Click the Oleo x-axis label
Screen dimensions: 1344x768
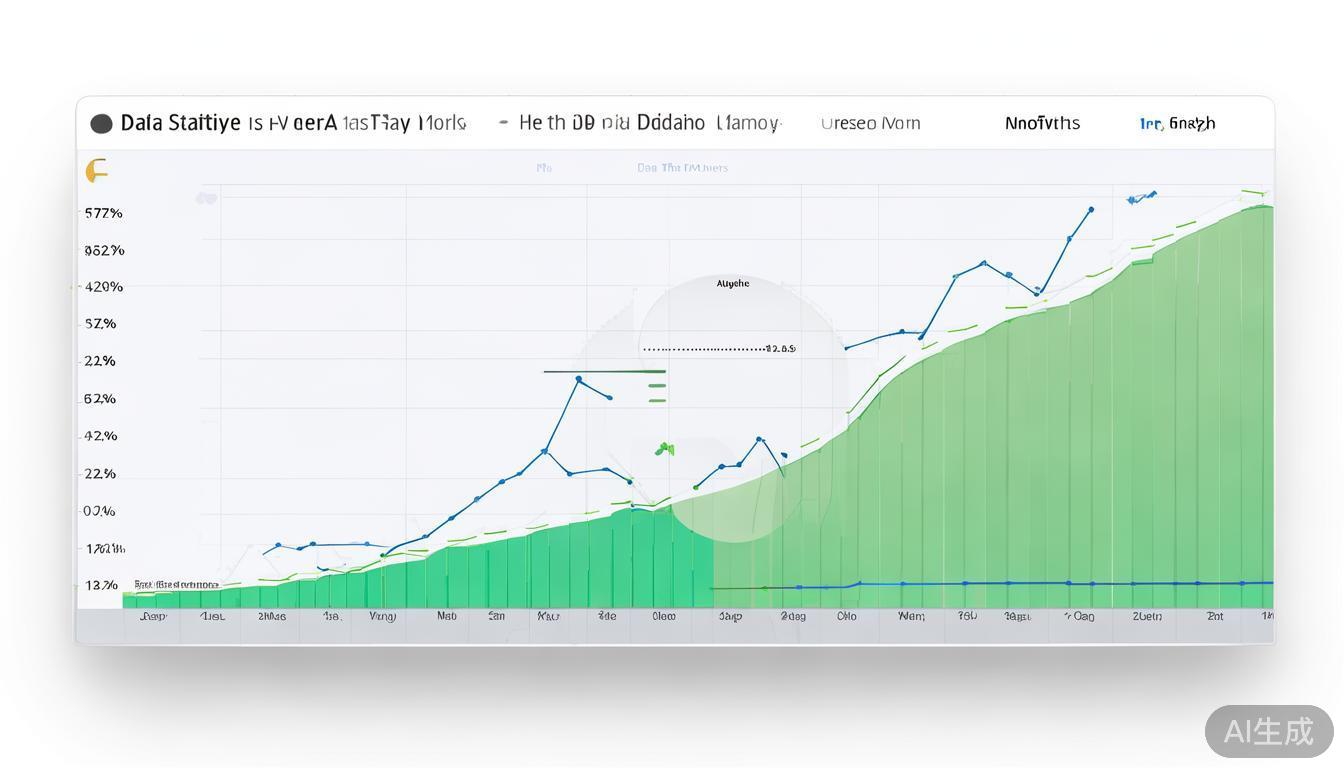pyautogui.click(x=664, y=616)
